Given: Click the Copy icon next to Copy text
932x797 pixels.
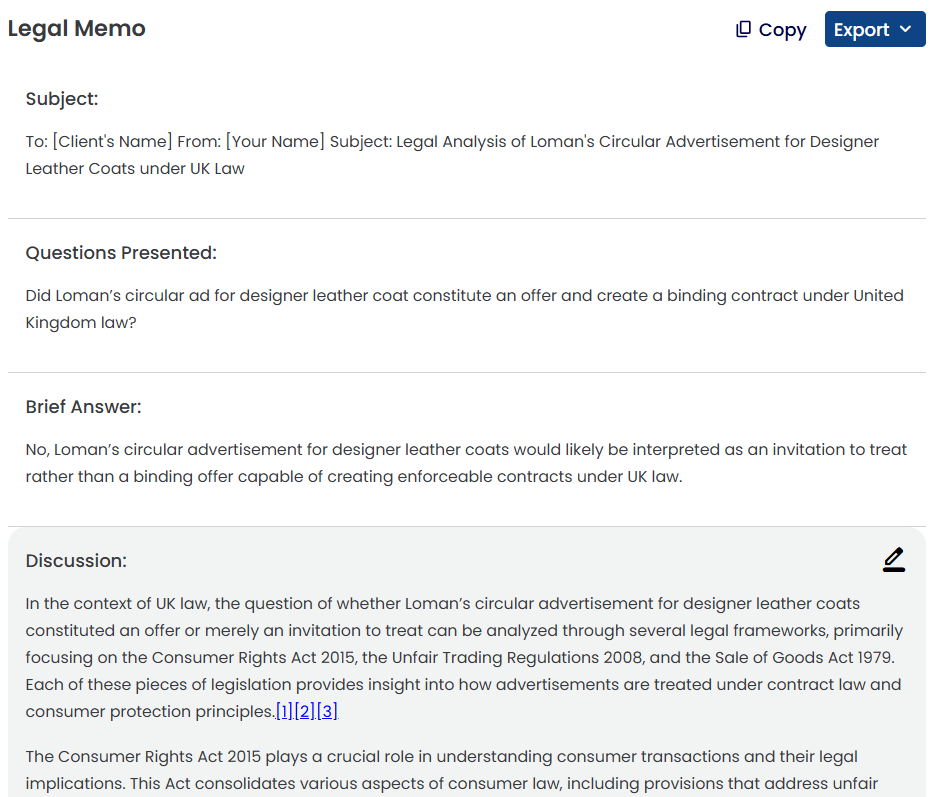Looking at the screenshot, I should click(743, 29).
